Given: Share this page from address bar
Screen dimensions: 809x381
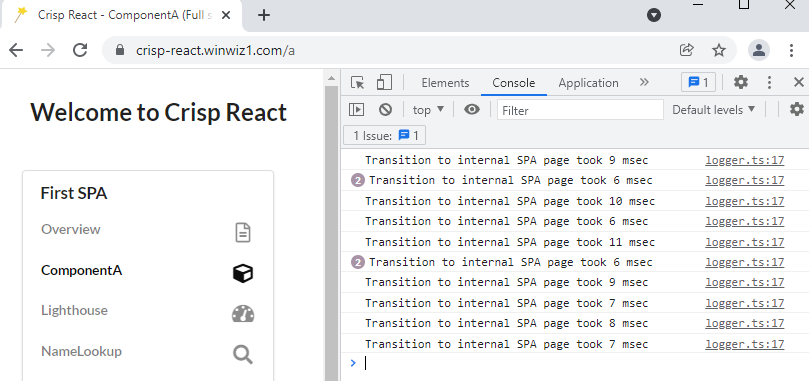Looking at the screenshot, I should tap(687, 50).
